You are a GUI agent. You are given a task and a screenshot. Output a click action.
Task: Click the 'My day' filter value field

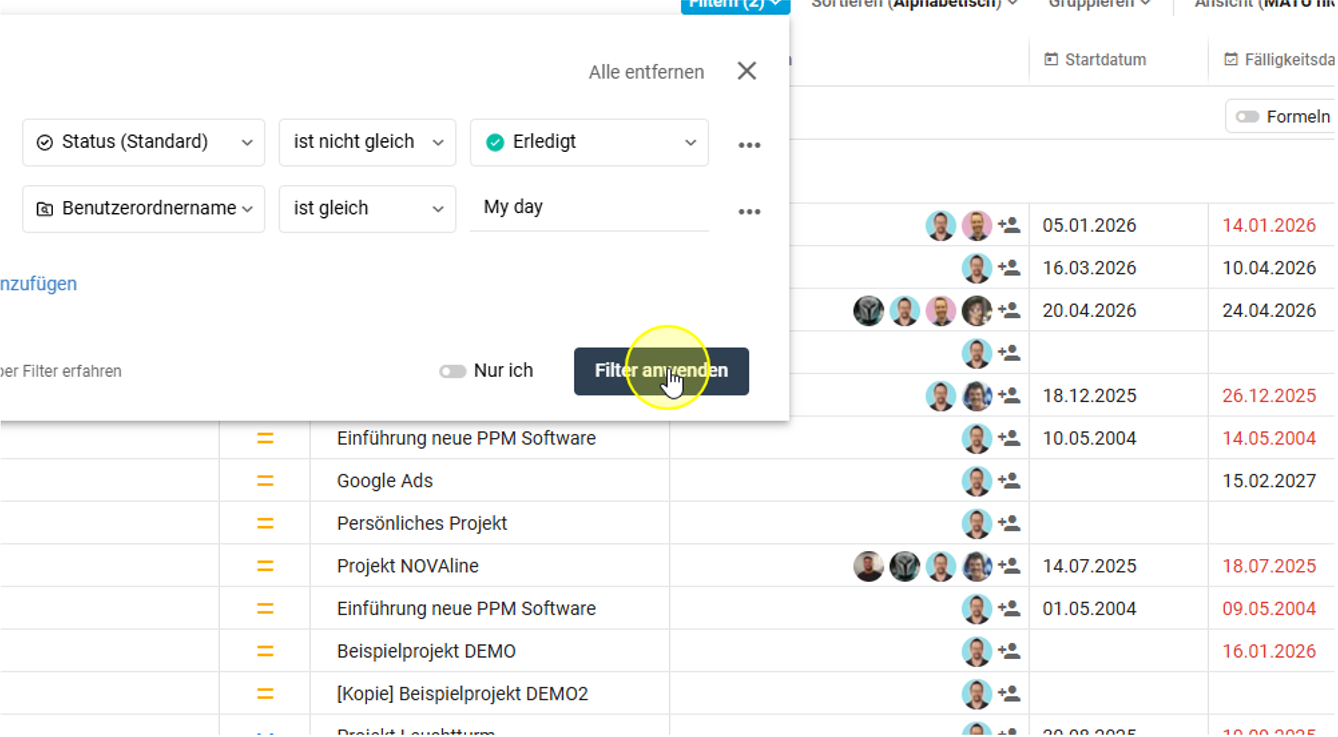tap(589, 208)
